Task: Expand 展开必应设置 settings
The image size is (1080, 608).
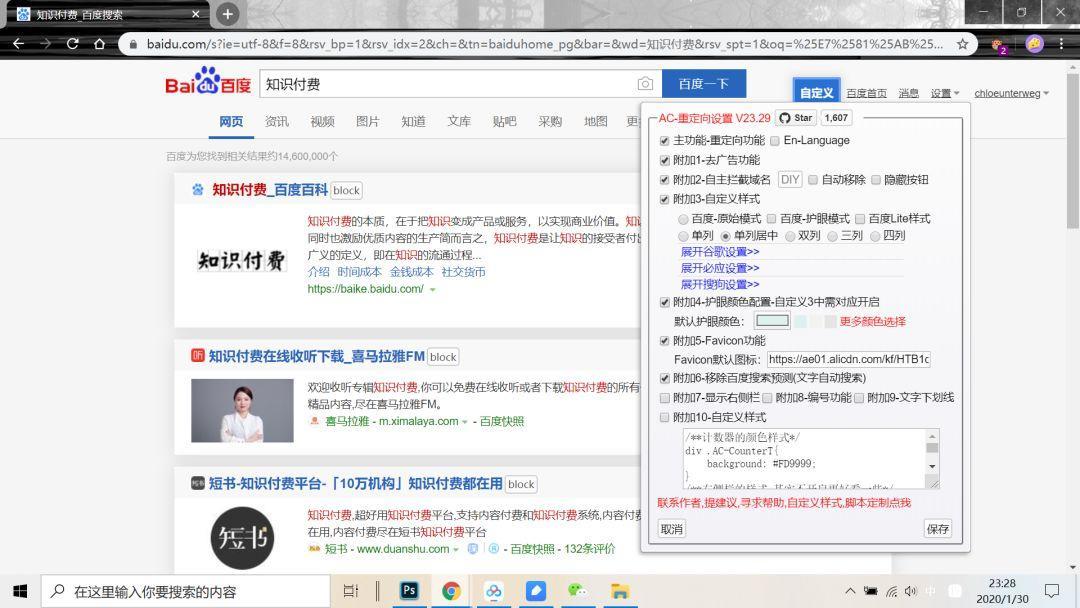Action: coord(719,268)
